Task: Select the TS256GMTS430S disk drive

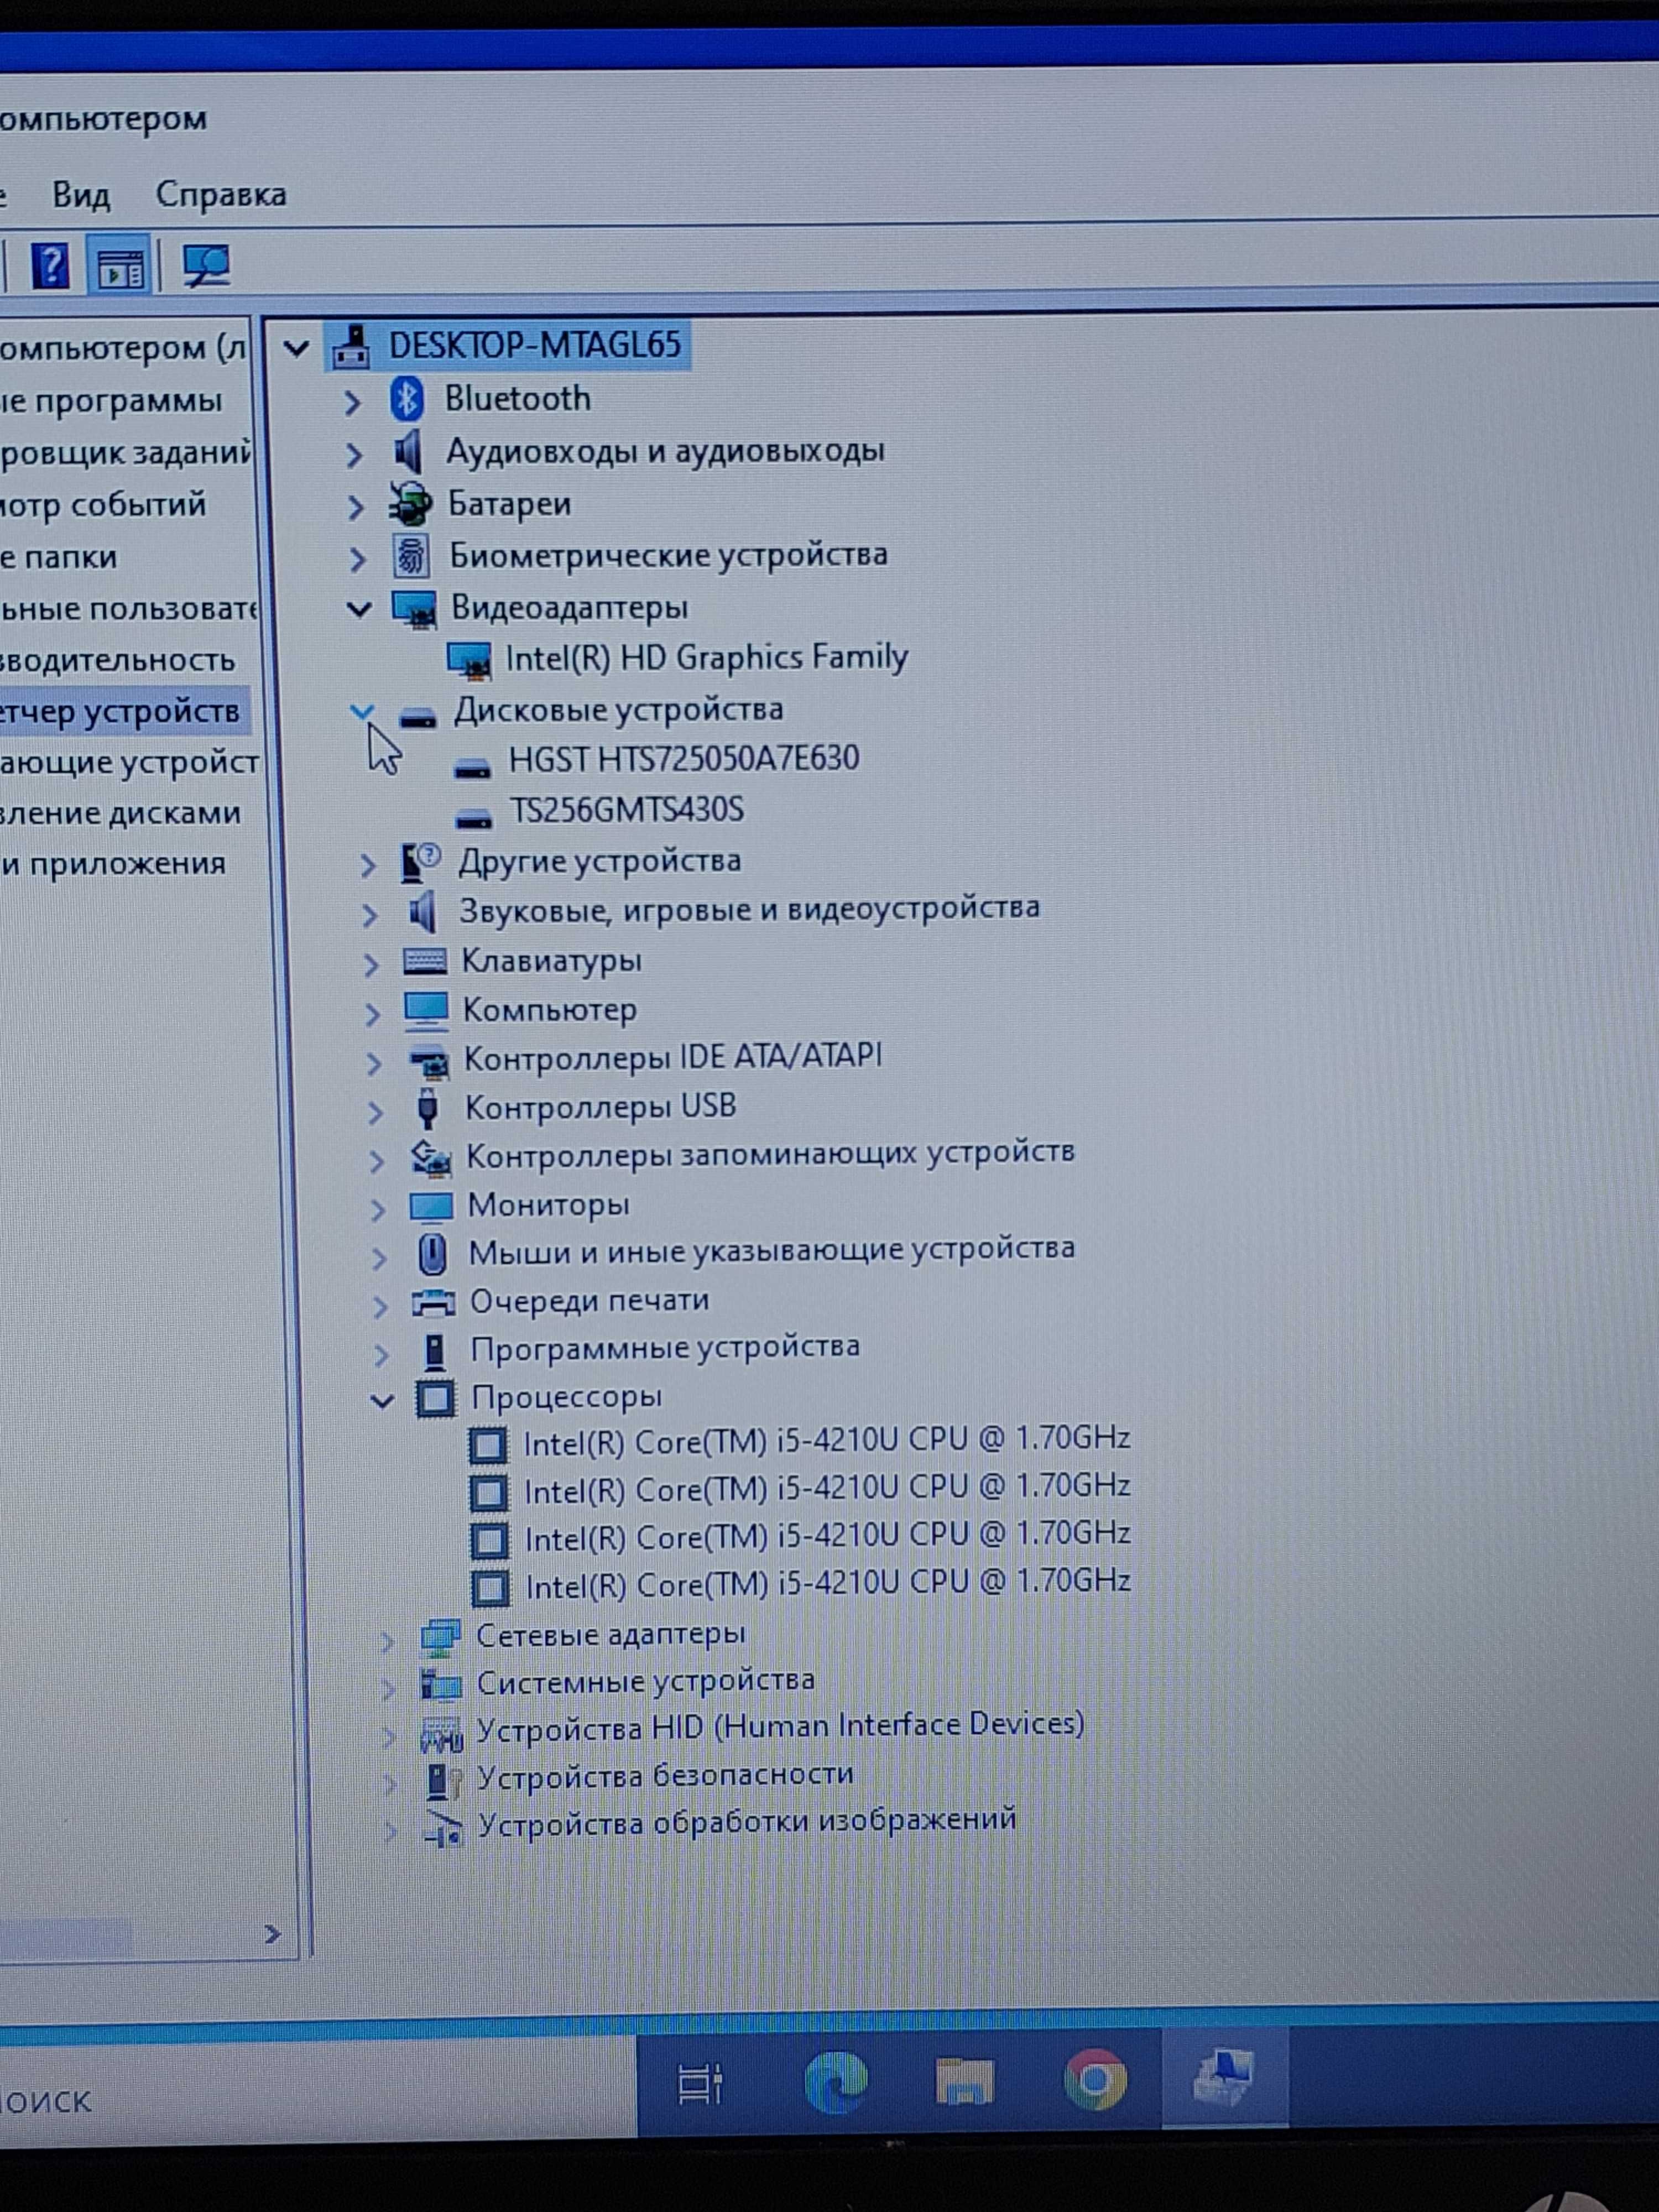Action: [627, 810]
